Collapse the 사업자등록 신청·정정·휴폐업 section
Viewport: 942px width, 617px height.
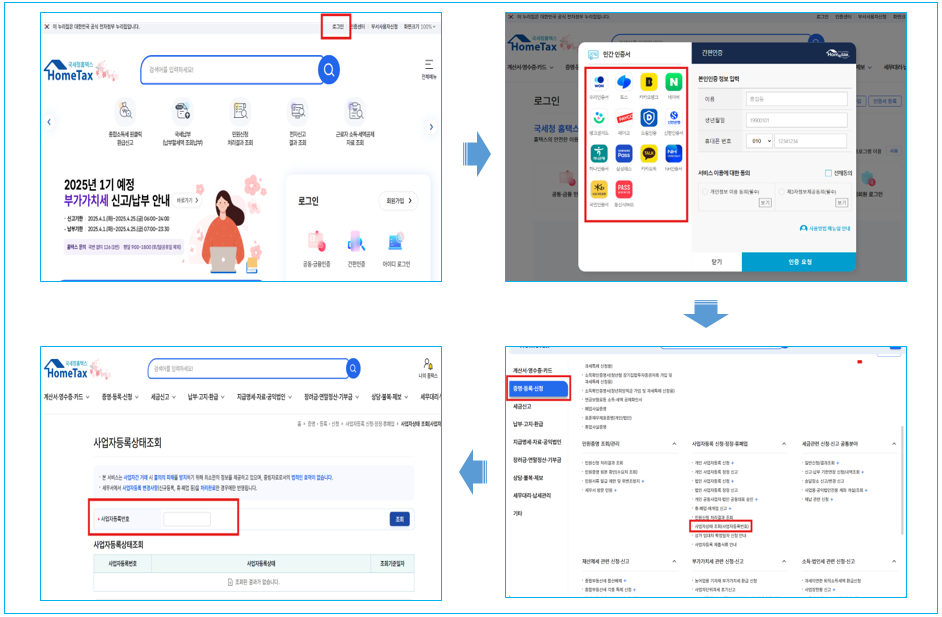(785, 441)
